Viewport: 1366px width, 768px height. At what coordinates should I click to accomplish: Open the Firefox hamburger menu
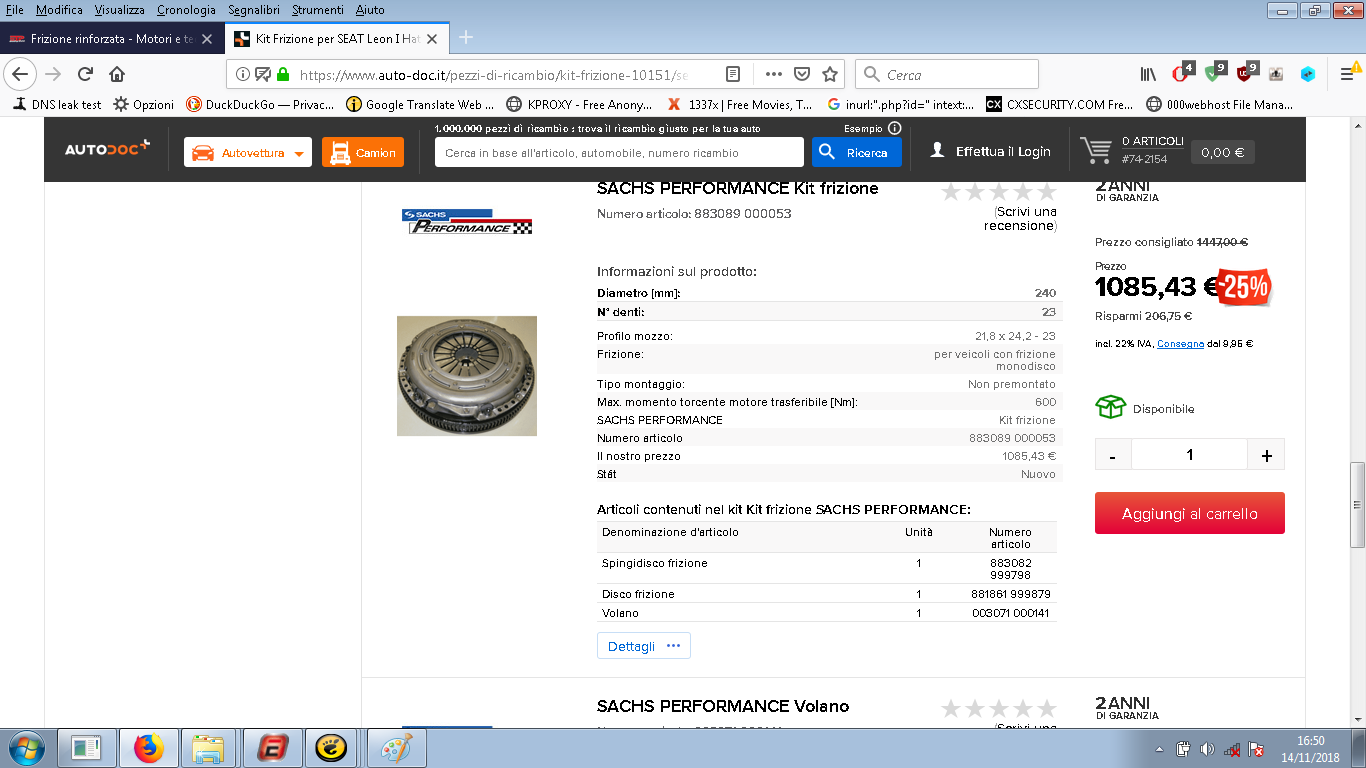(x=1347, y=74)
